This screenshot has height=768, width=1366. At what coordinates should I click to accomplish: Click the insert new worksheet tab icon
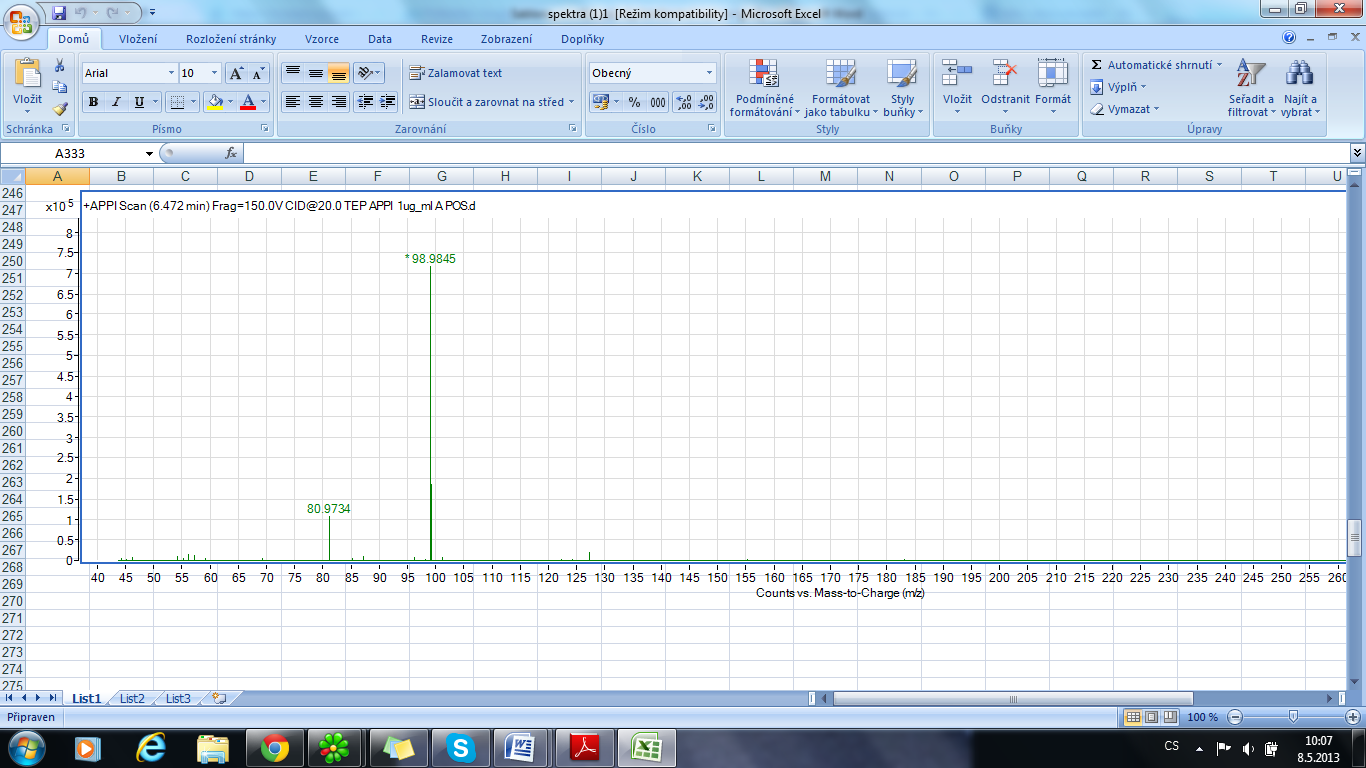click(x=219, y=698)
